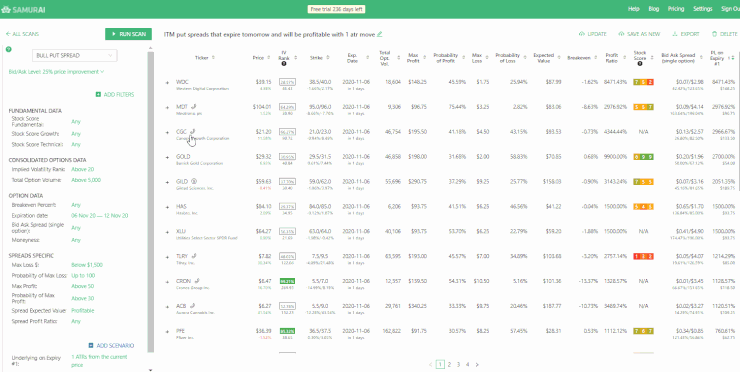
Task: Open the Bid/Ask Level price improvement dropdown
Action: [57, 72]
